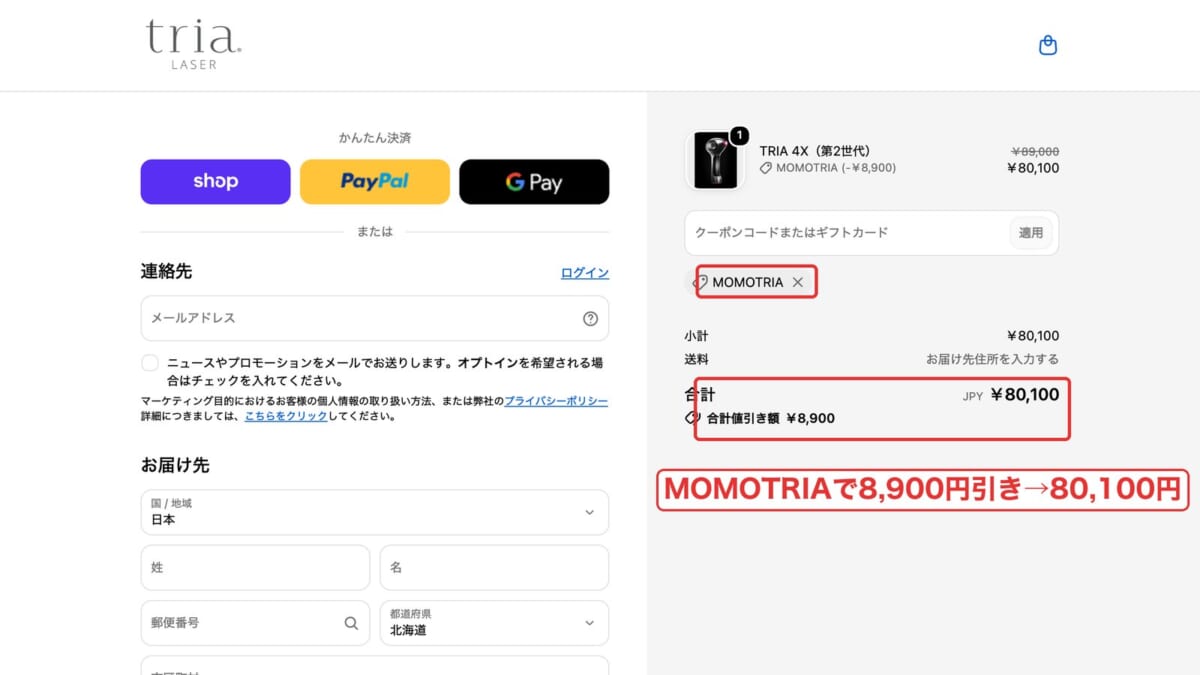This screenshot has width=1200, height=675.
Task: Click the かんたん決済 heading
Action: tap(375, 138)
